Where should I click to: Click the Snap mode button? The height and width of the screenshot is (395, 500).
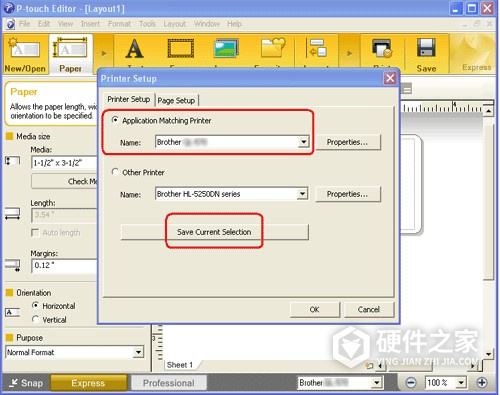point(26,383)
